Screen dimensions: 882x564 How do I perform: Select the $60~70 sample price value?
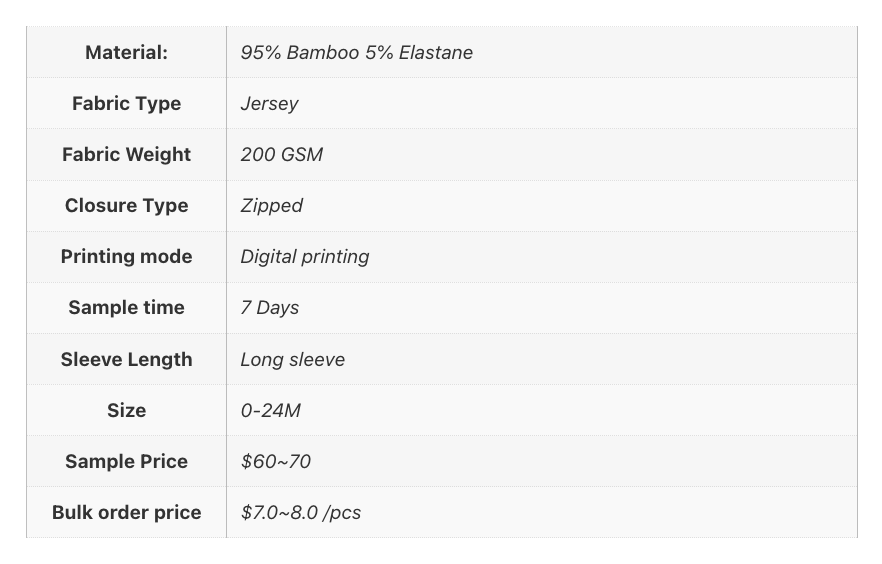276,462
